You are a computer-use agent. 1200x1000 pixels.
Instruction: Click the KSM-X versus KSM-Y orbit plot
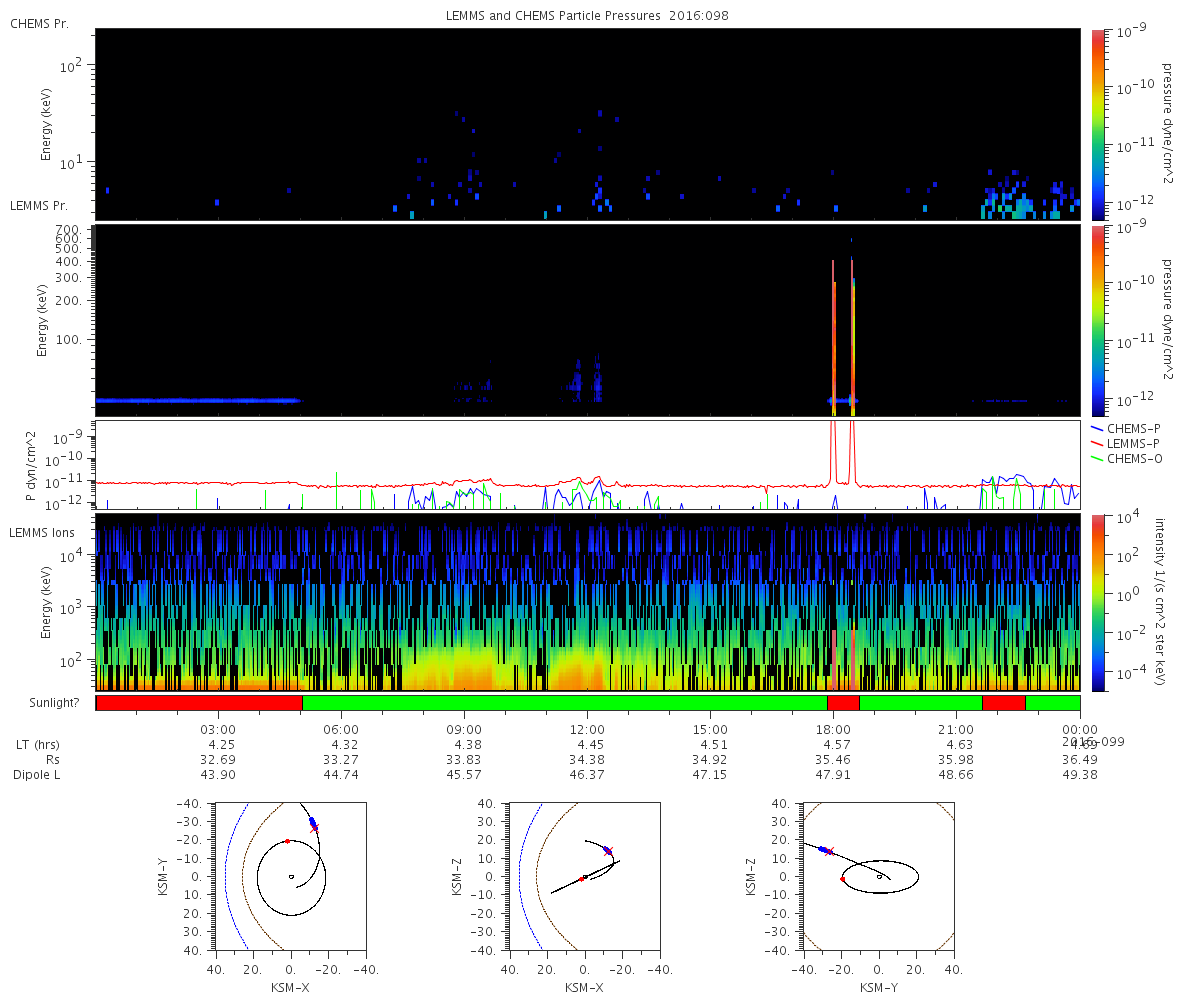point(290,875)
